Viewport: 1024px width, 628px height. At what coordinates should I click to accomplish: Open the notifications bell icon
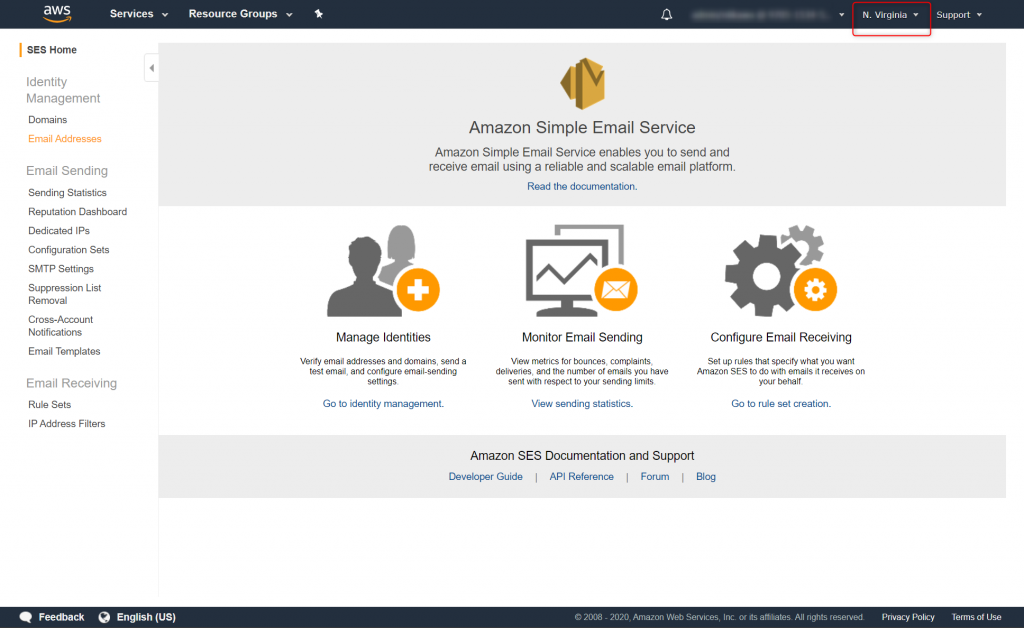point(666,14)
